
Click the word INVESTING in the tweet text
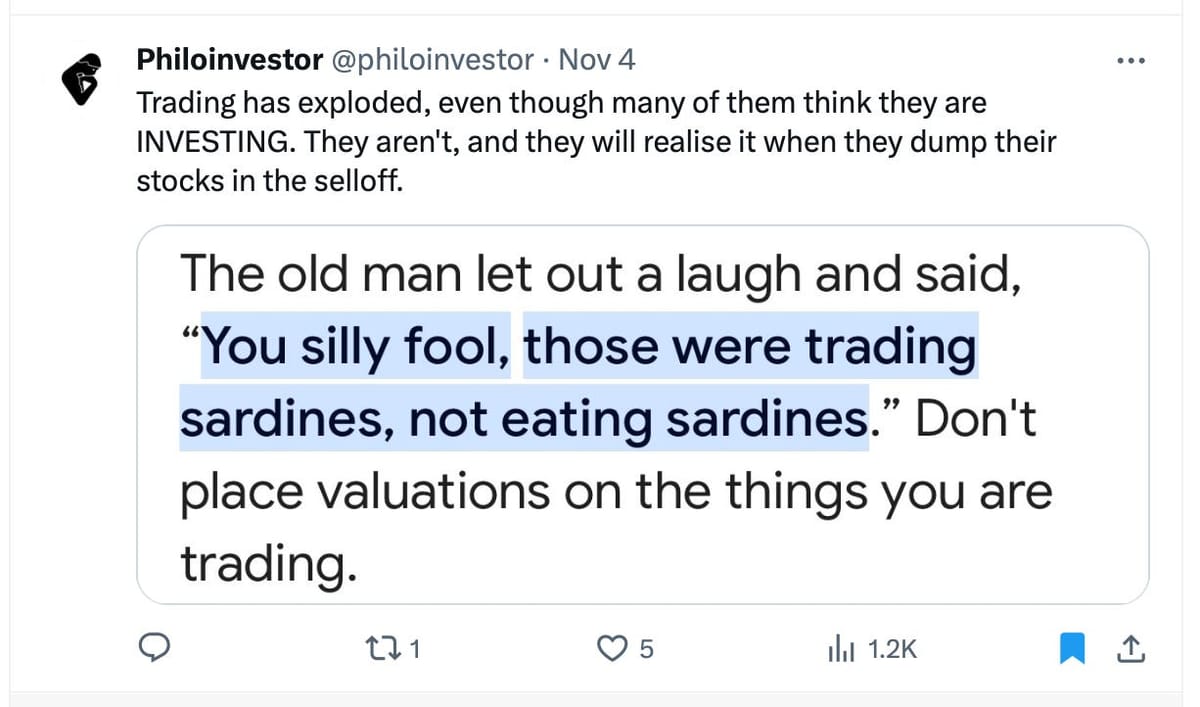click(x=214, y=141)
